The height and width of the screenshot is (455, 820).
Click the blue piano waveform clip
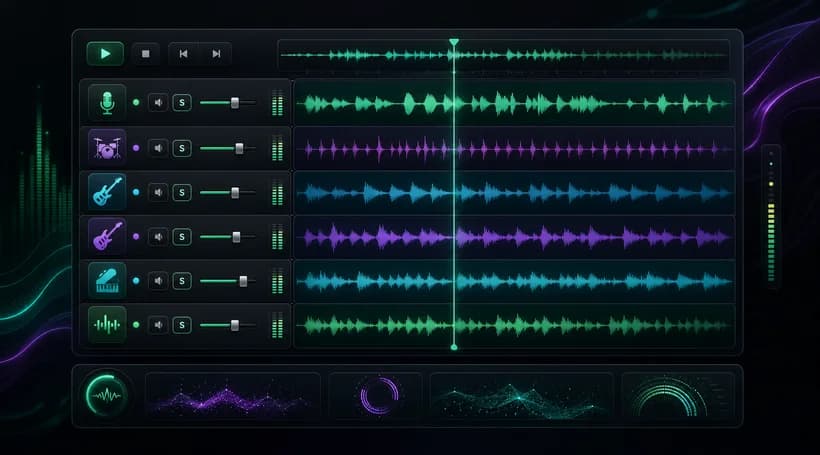(515, 281)
